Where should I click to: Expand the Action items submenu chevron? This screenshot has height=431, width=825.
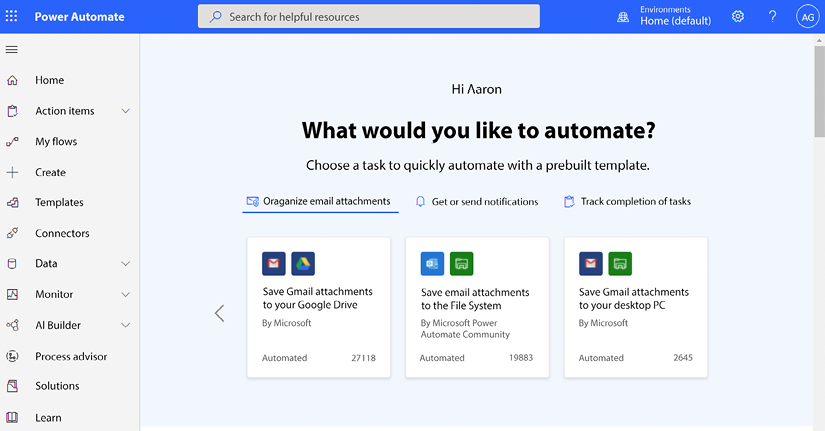pos(125,111)
